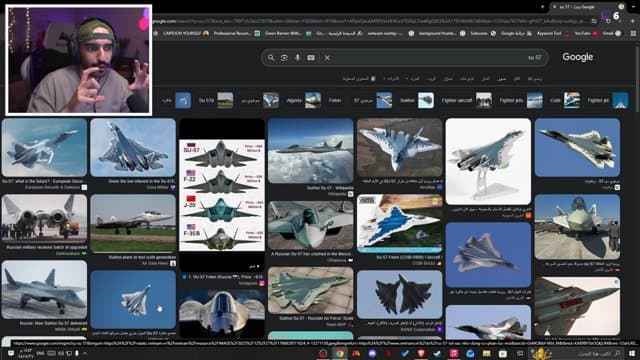Open the pixel camouflage Su-57 banking image
This screenshot has width=640, height=360.
[399, 147]
